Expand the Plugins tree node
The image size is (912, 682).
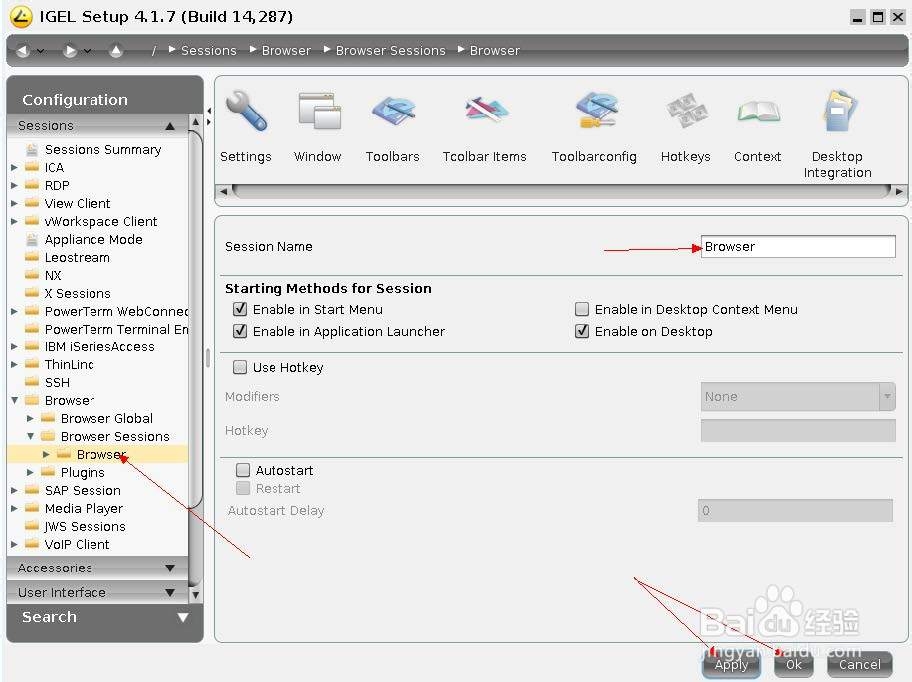30,472
